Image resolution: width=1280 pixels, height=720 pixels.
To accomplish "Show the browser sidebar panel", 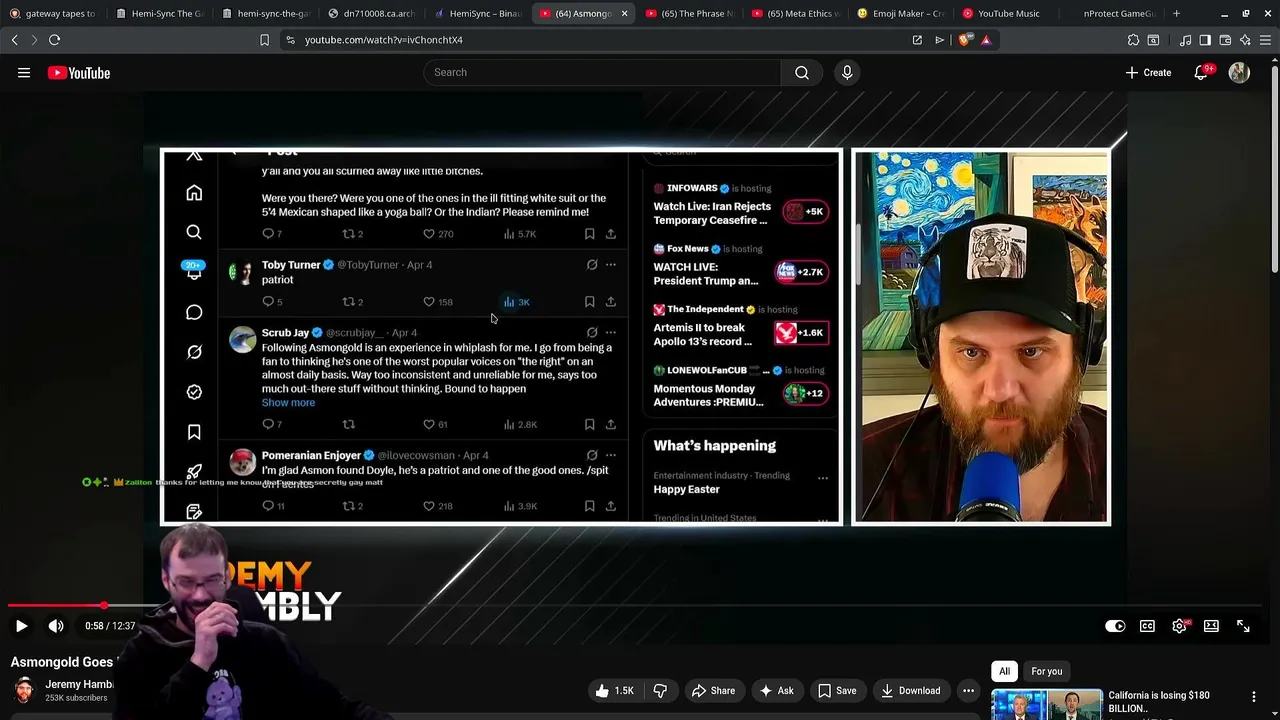I will 1205,40.
